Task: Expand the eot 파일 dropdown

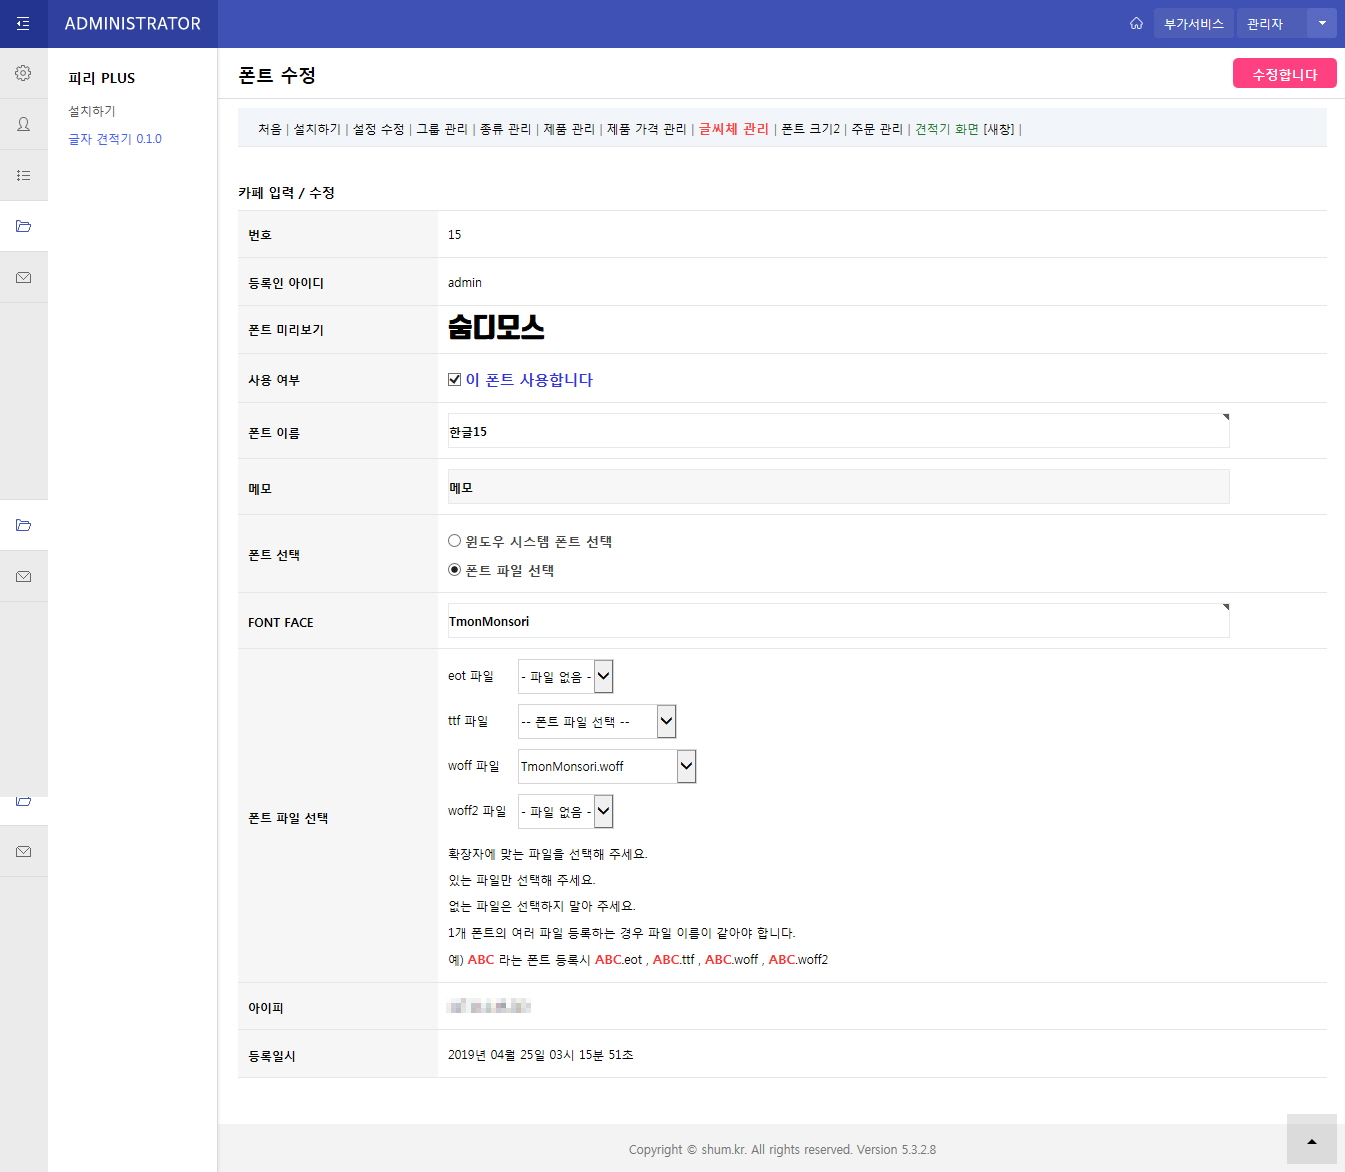Action: (x=565, y=677)
